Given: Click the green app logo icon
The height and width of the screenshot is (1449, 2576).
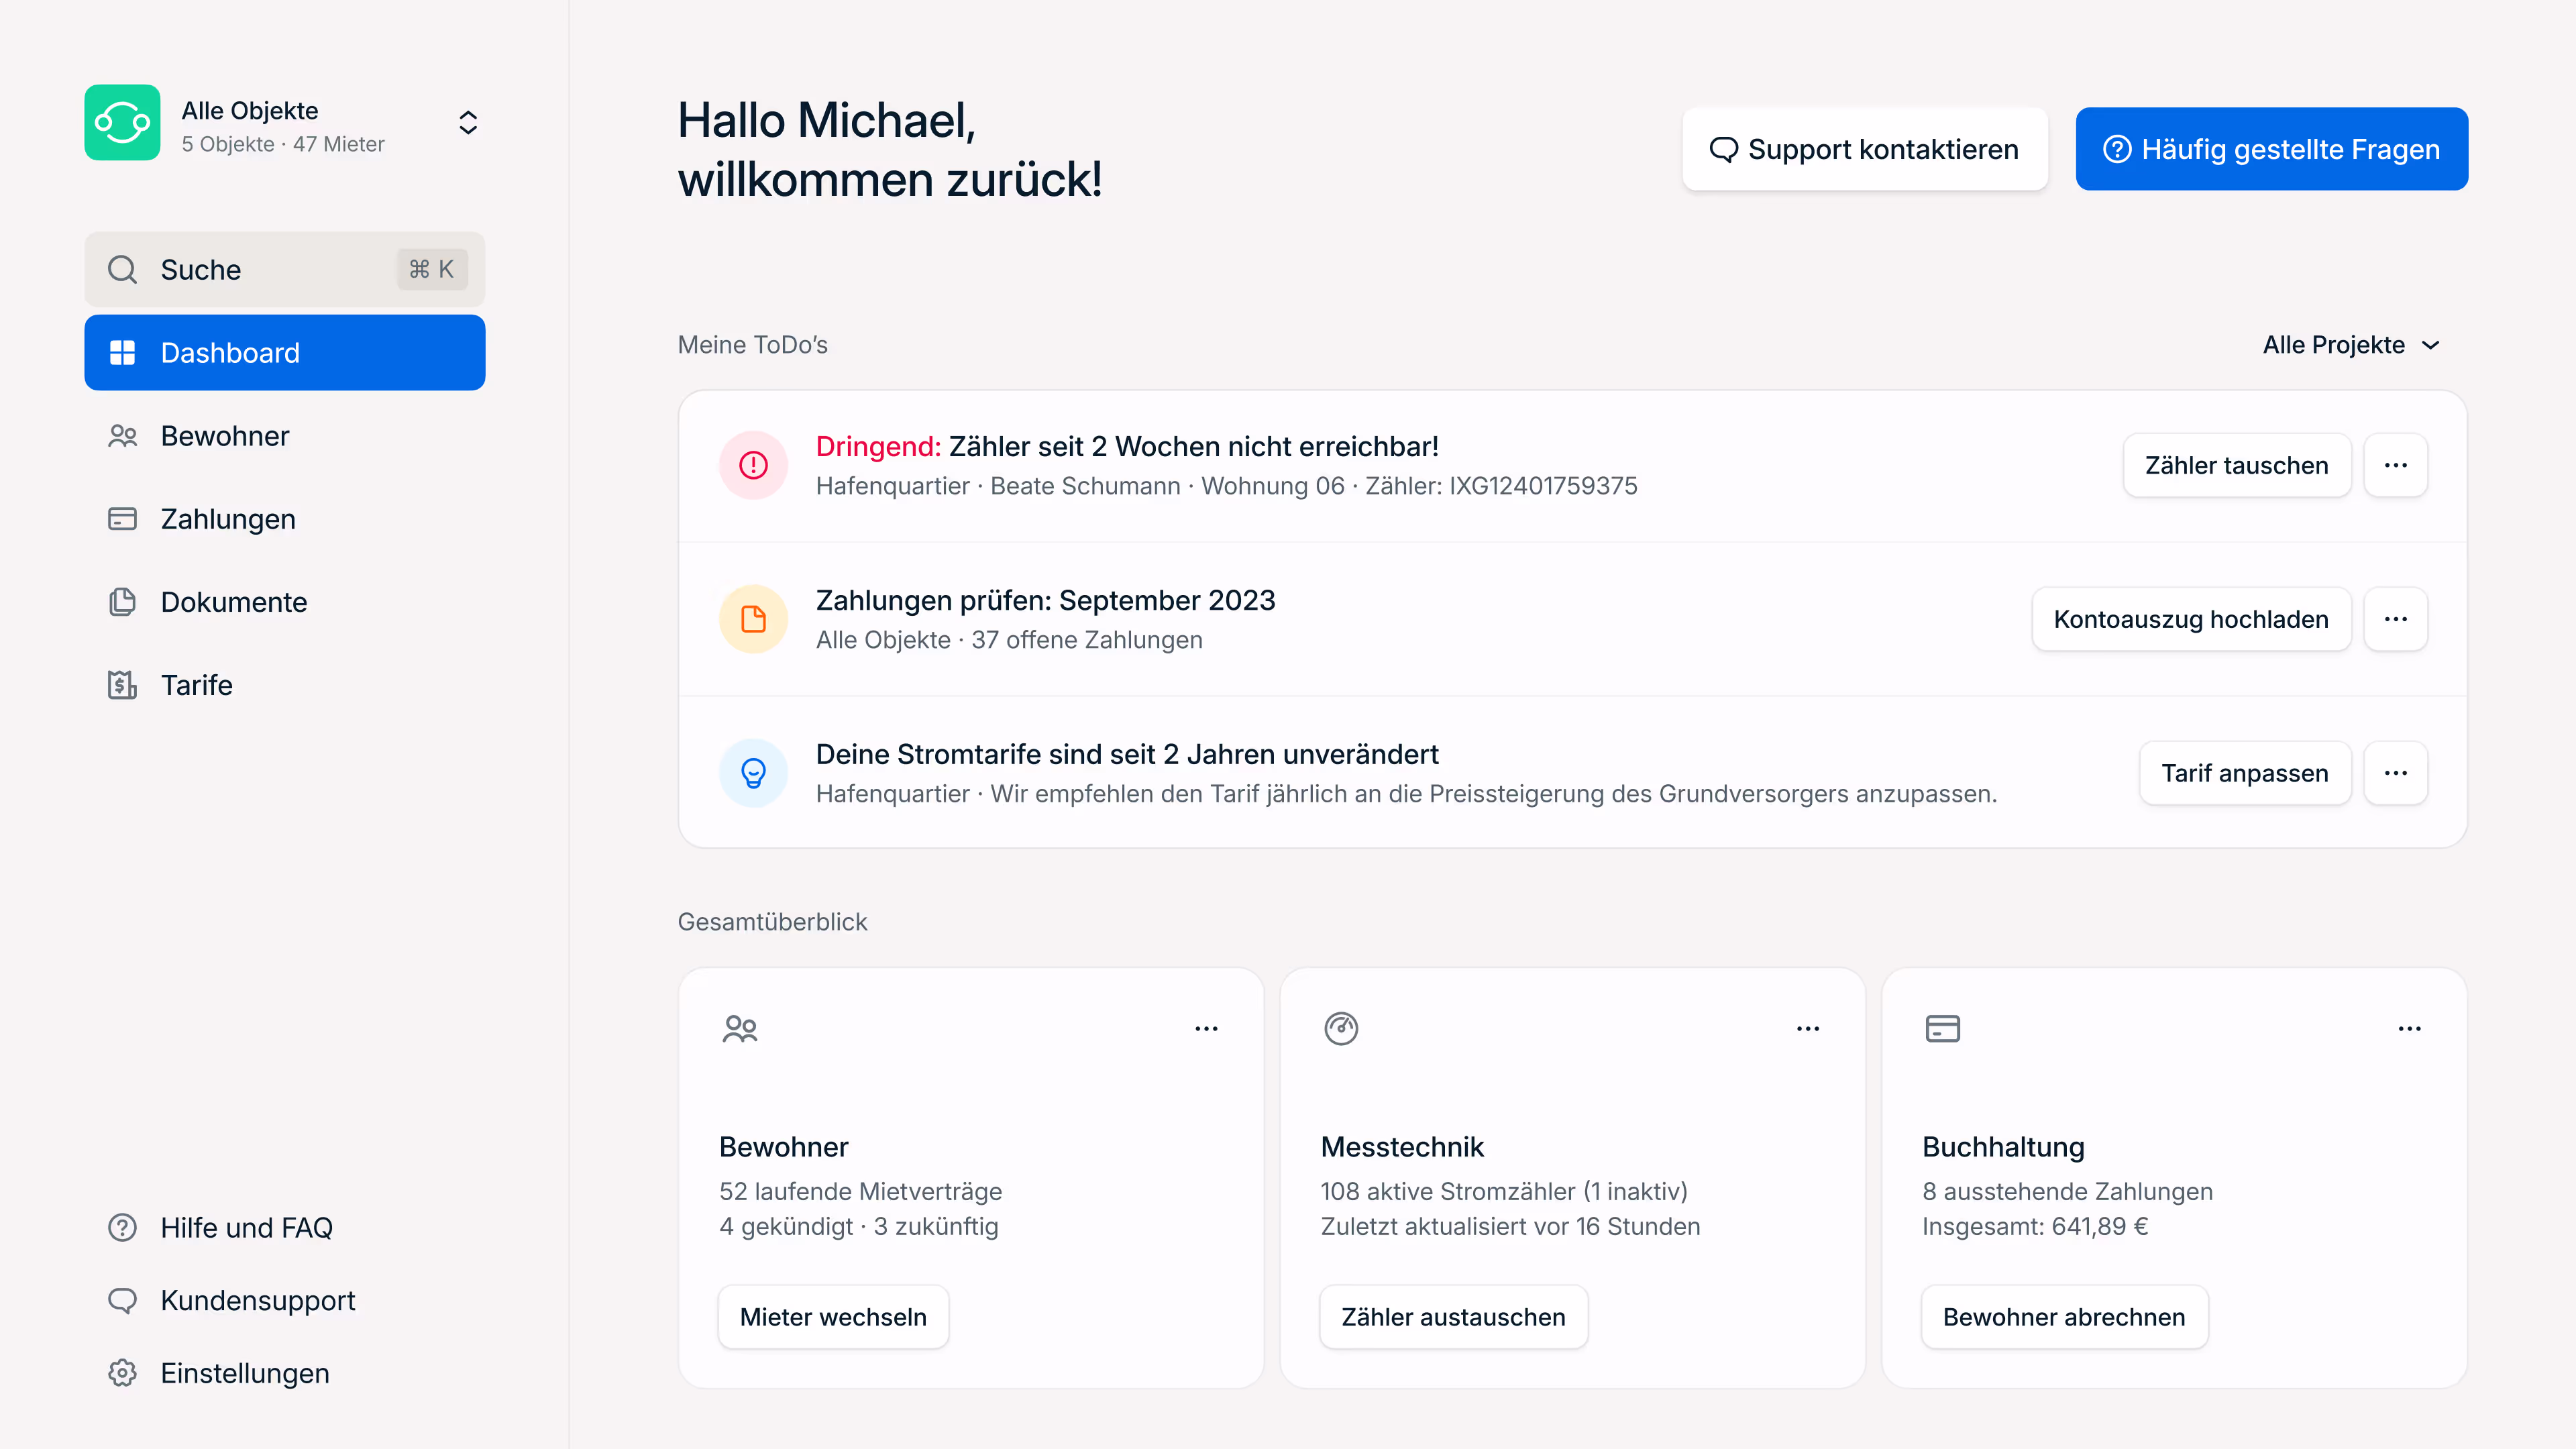Looking at the screenshot, I should tap(122, 123).
